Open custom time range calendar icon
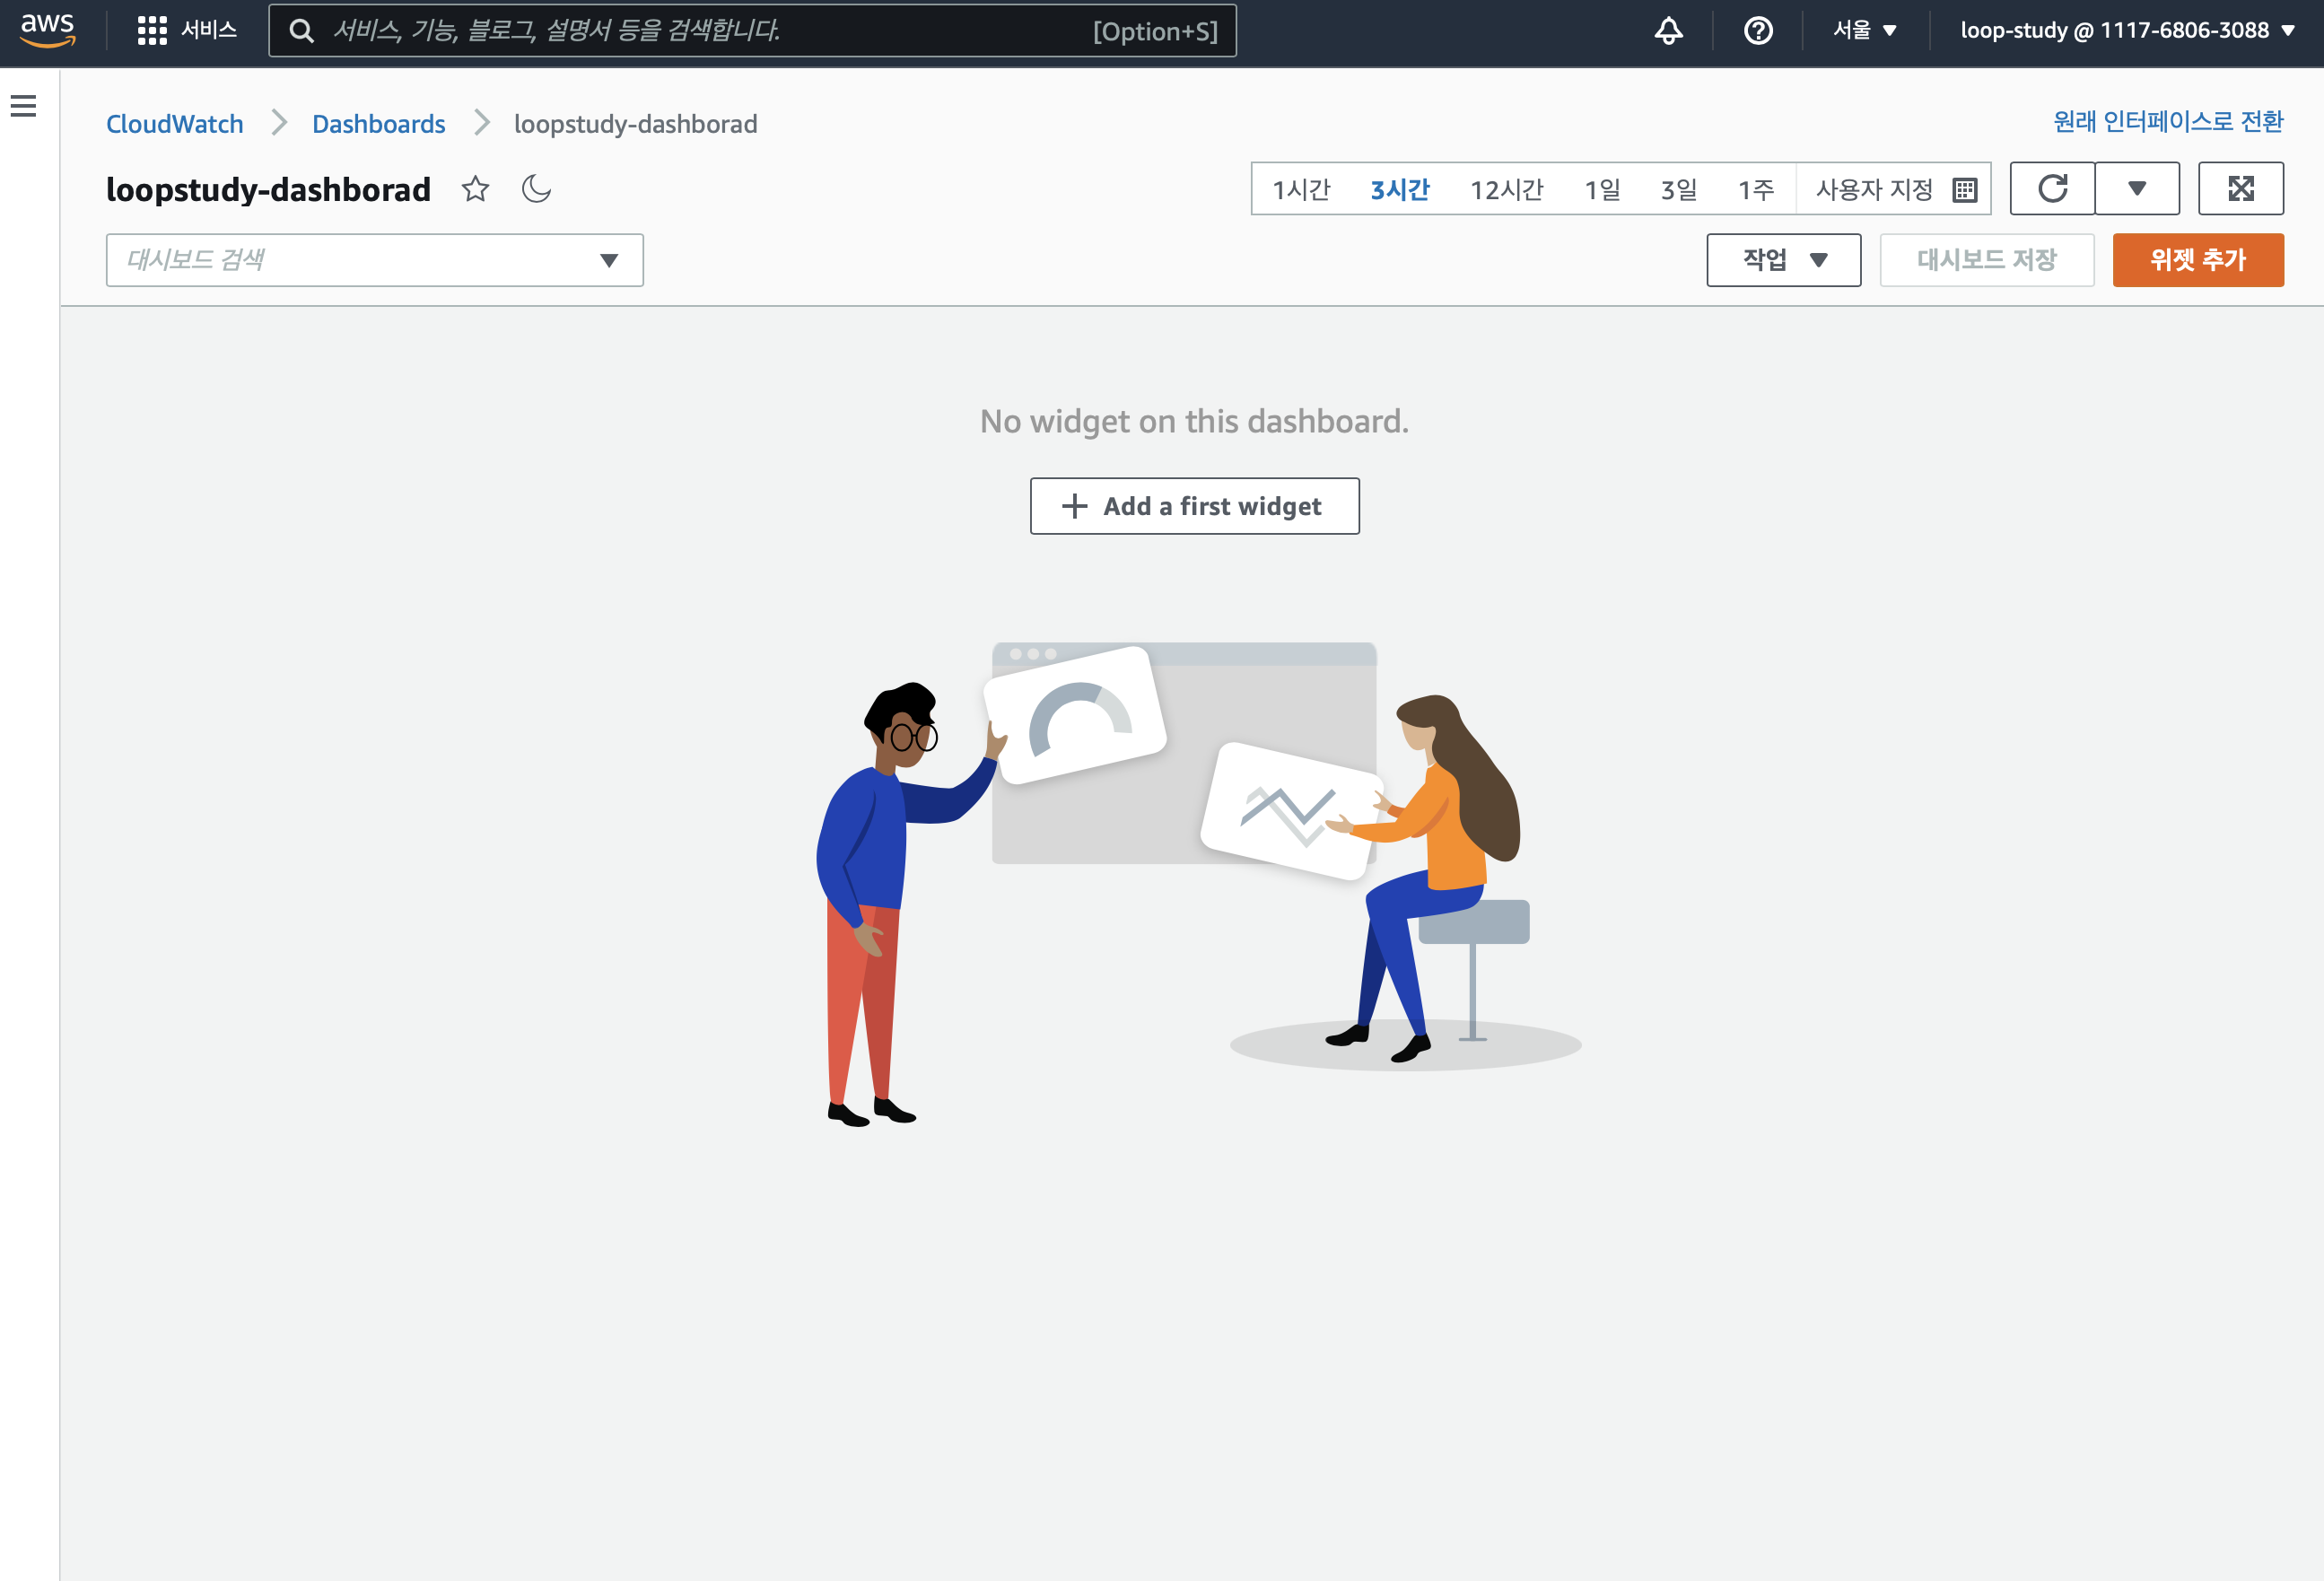The image size is (2324, 1581). pos(1964,190)
